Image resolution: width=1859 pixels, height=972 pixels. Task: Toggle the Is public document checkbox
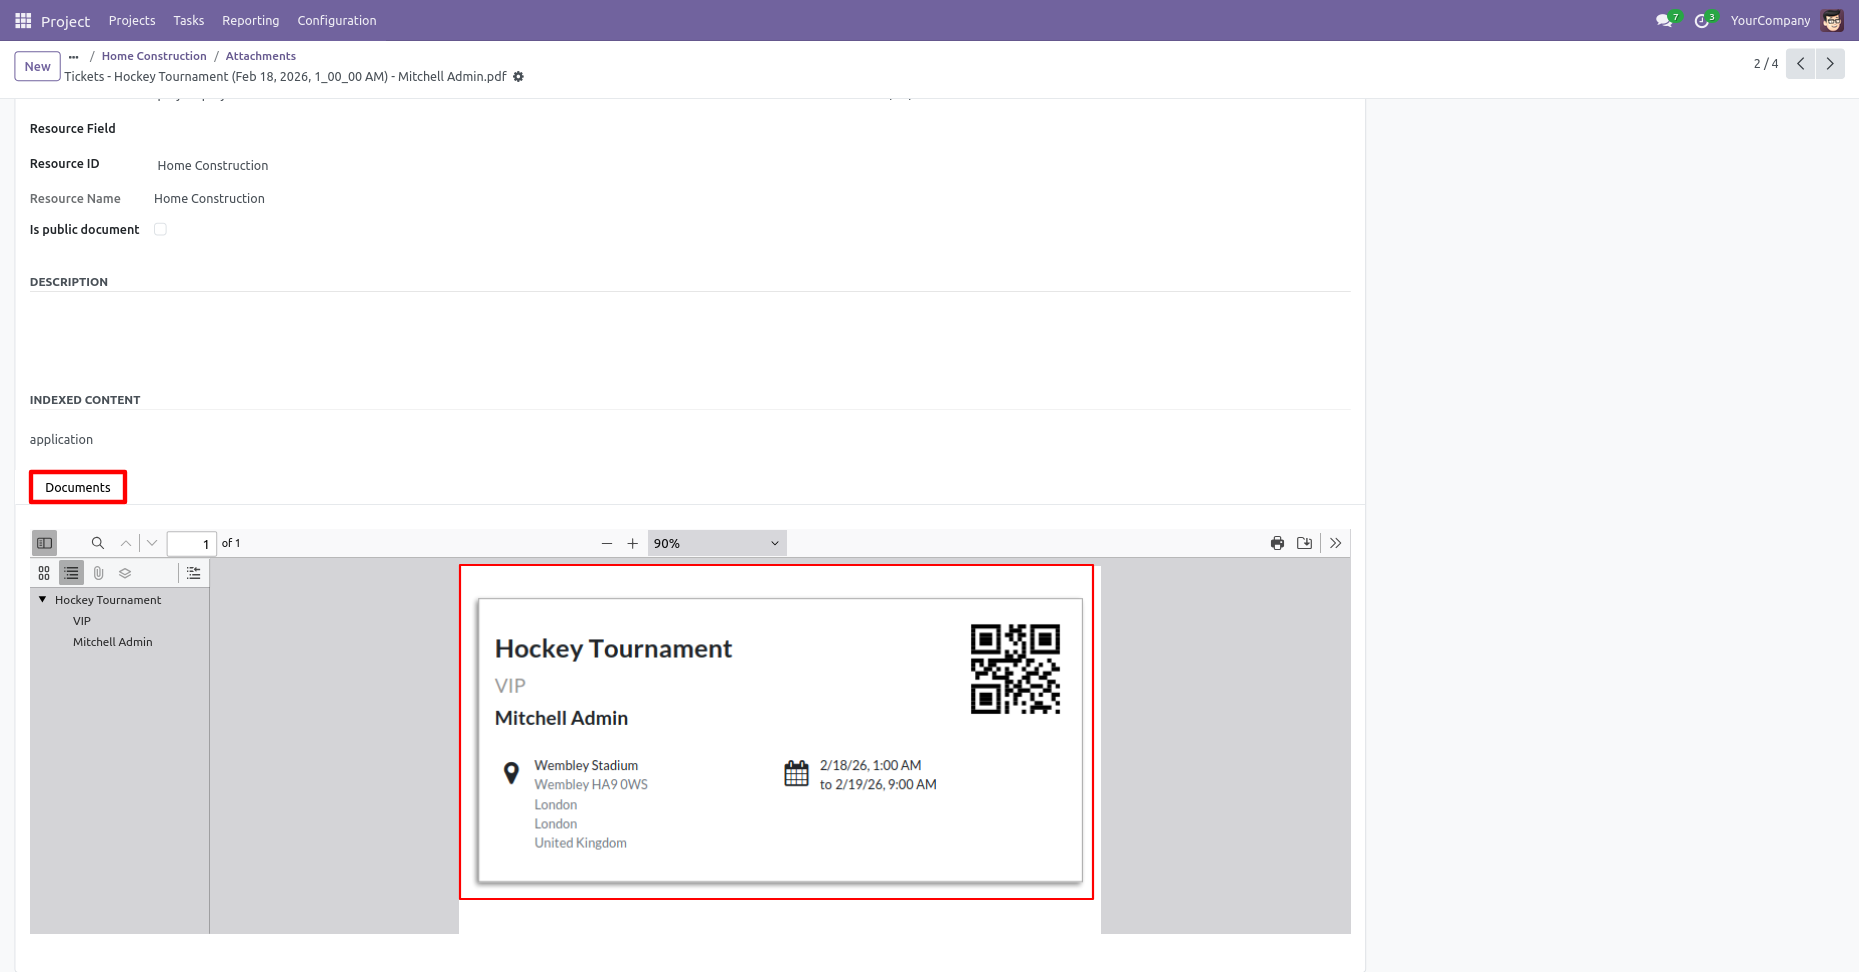(x=160, y=229)
